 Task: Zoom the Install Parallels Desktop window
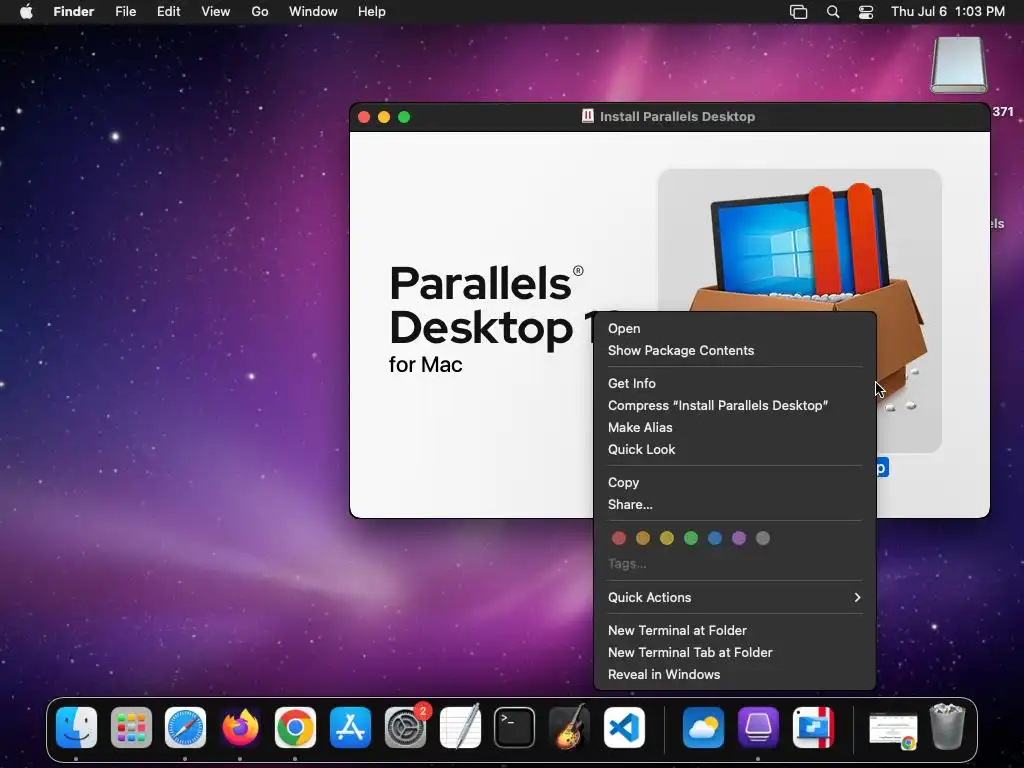(404, 117)
